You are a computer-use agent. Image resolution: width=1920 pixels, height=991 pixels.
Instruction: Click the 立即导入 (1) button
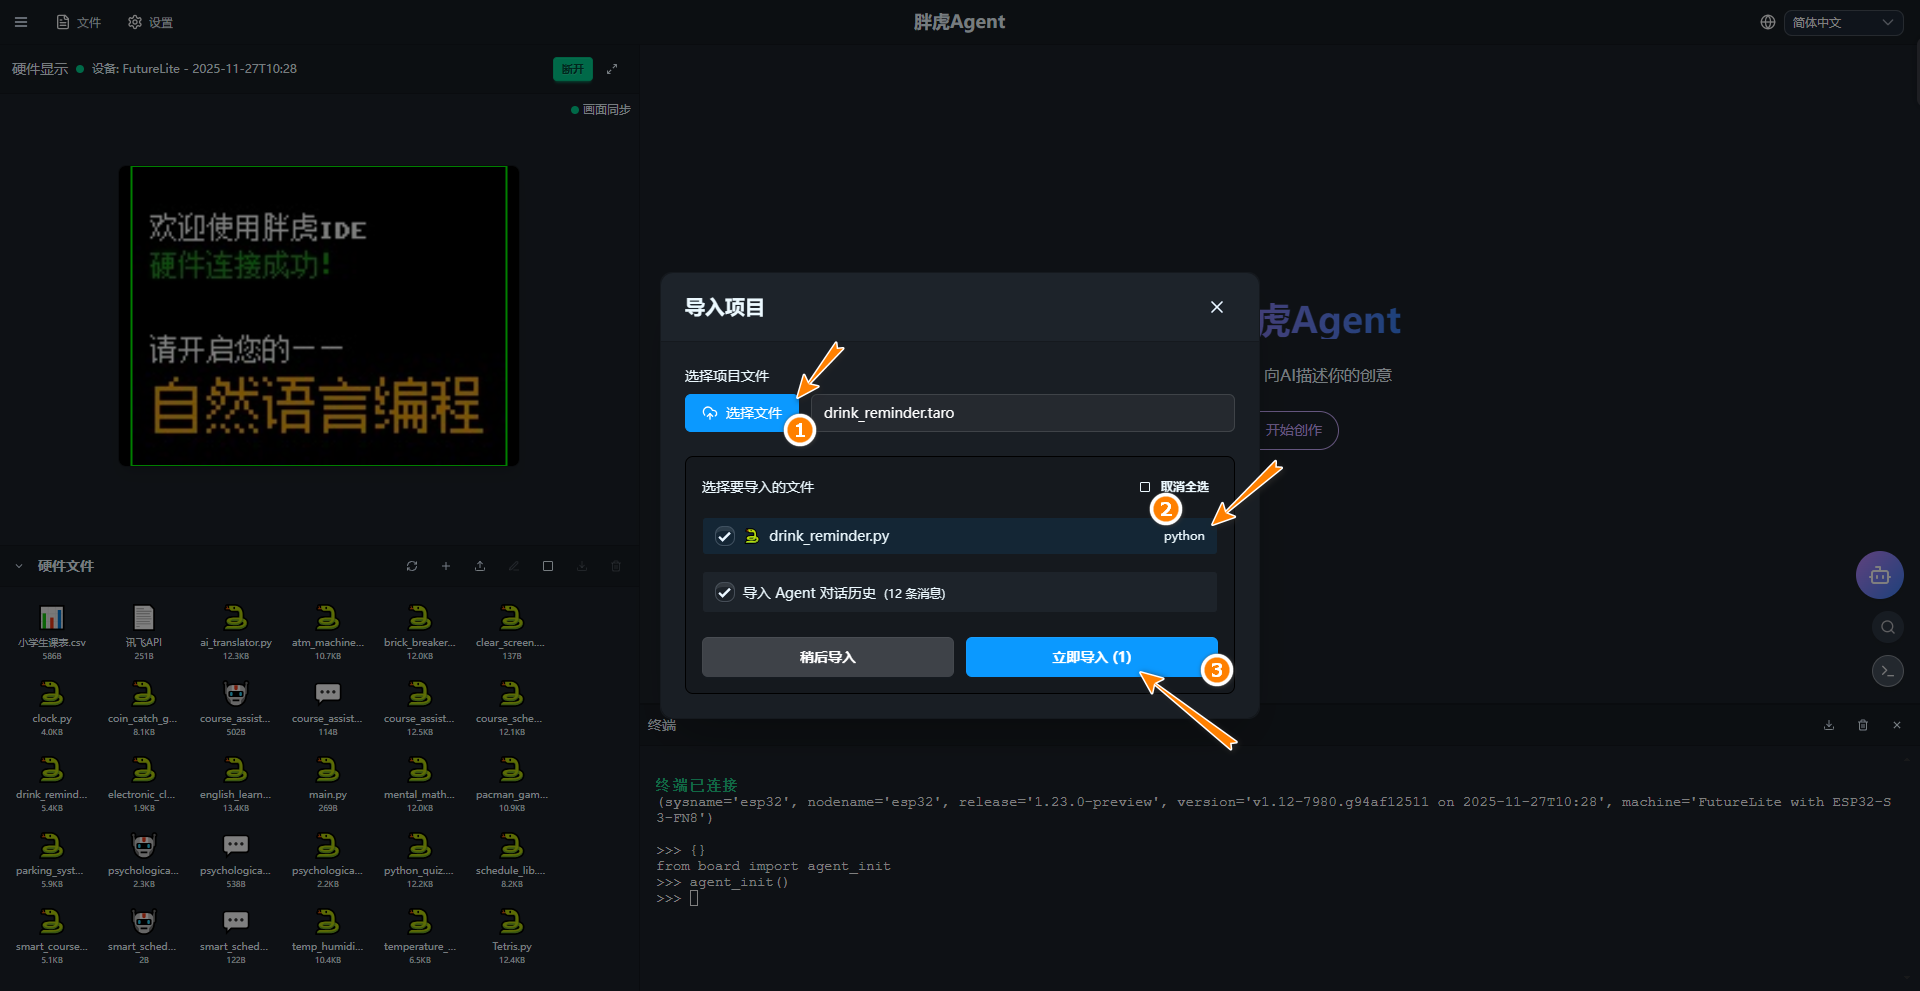1091,657
